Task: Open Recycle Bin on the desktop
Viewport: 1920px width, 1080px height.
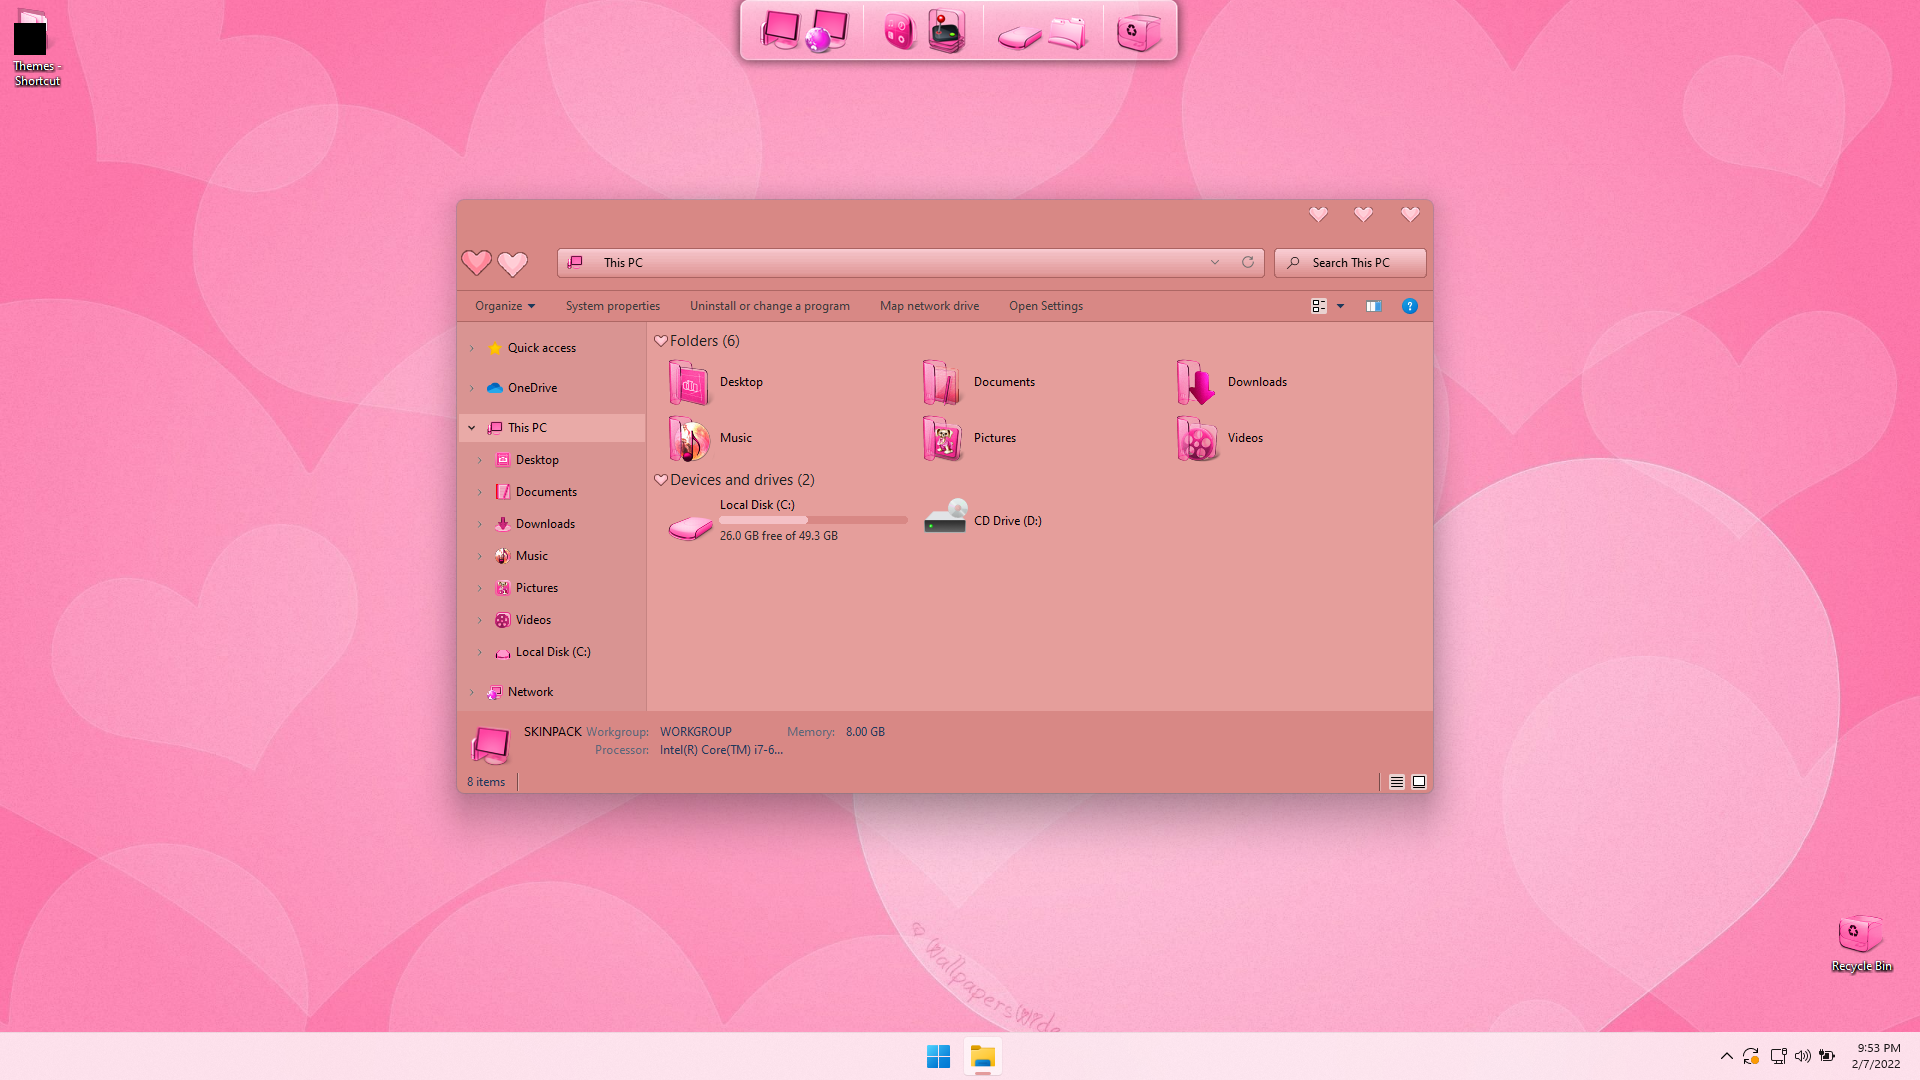Action: point(1860,935)
